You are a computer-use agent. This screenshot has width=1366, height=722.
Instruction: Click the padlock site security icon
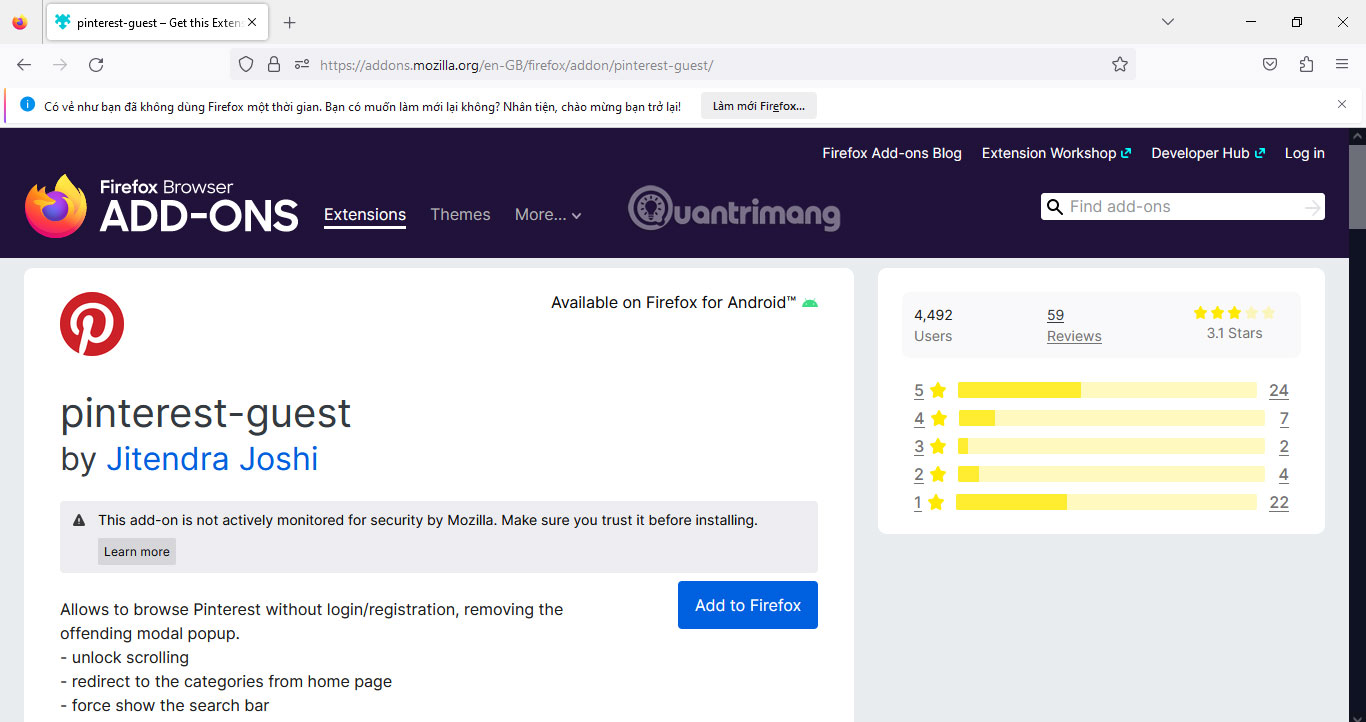coord(274,64)
